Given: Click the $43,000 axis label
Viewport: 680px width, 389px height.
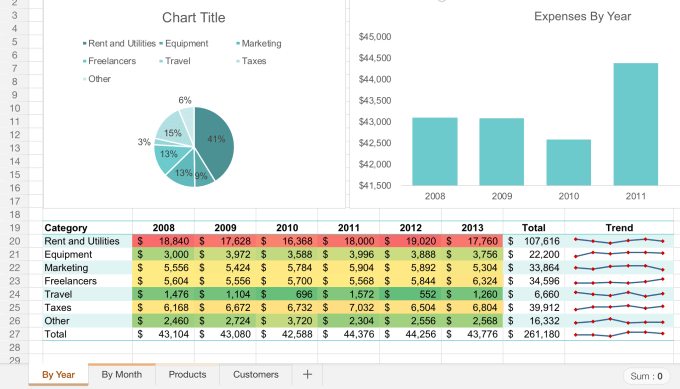Looking at the screenshot, I should (375, 122).
